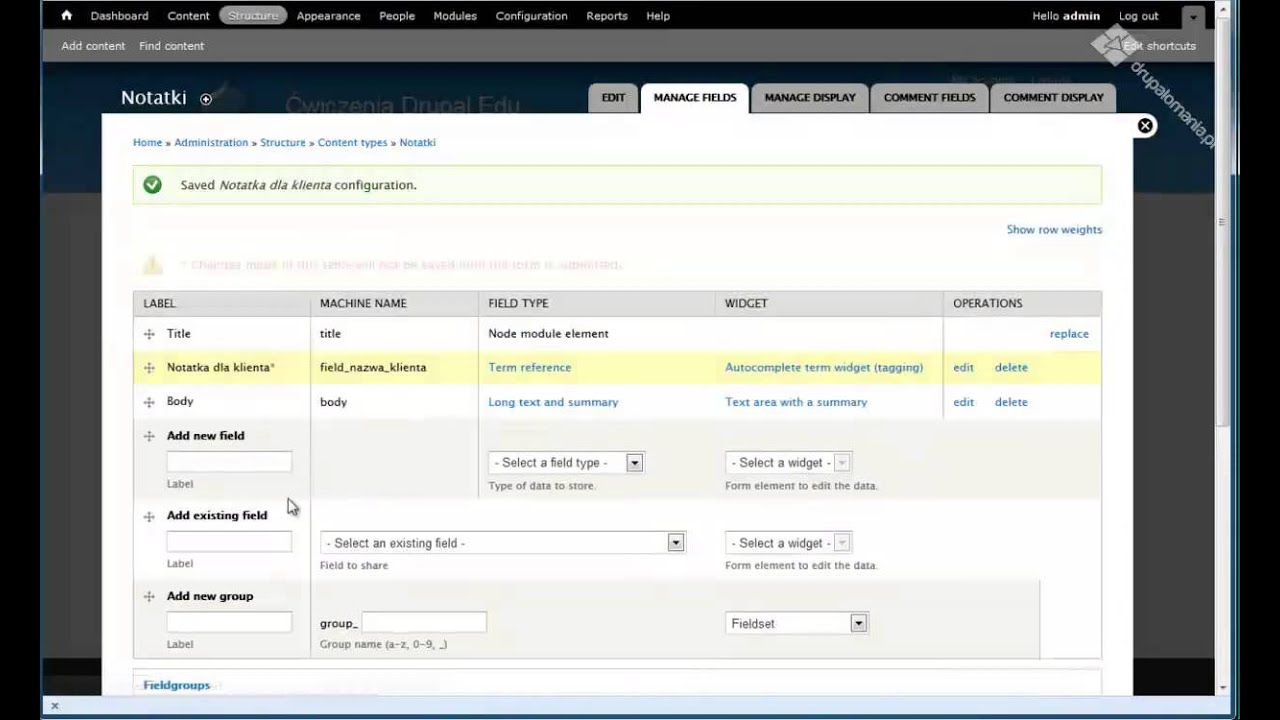This screenshot has height=720, width=1280.
Task: Click the drag handle of the Title row
Action: coord(149,334)
